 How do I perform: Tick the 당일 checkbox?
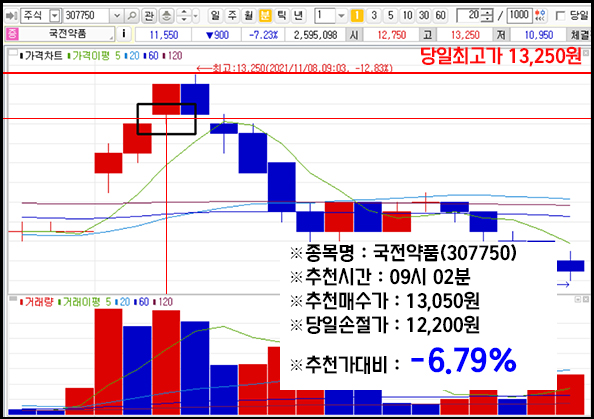(x=560, y=16)
